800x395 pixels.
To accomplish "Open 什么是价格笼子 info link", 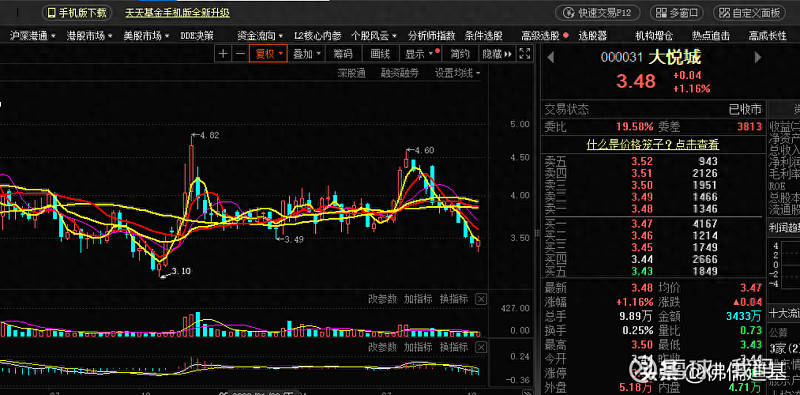I will click(x=653, y=145).
